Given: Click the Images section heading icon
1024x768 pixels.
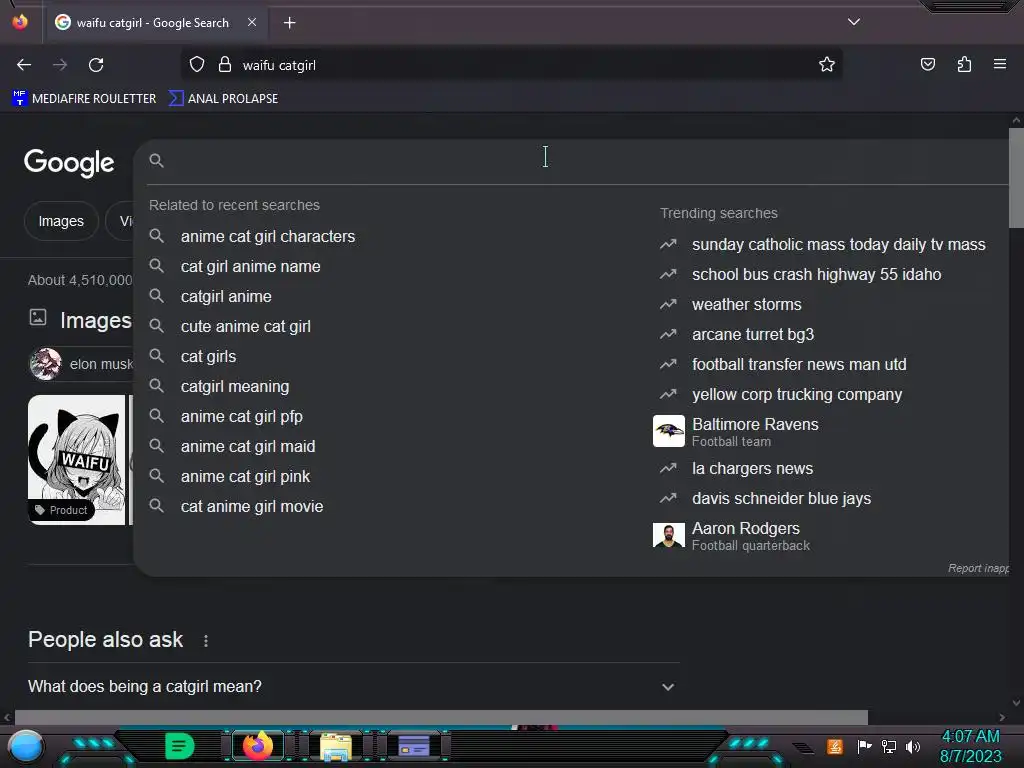Looking at the screenshot, I should point(38,318).
